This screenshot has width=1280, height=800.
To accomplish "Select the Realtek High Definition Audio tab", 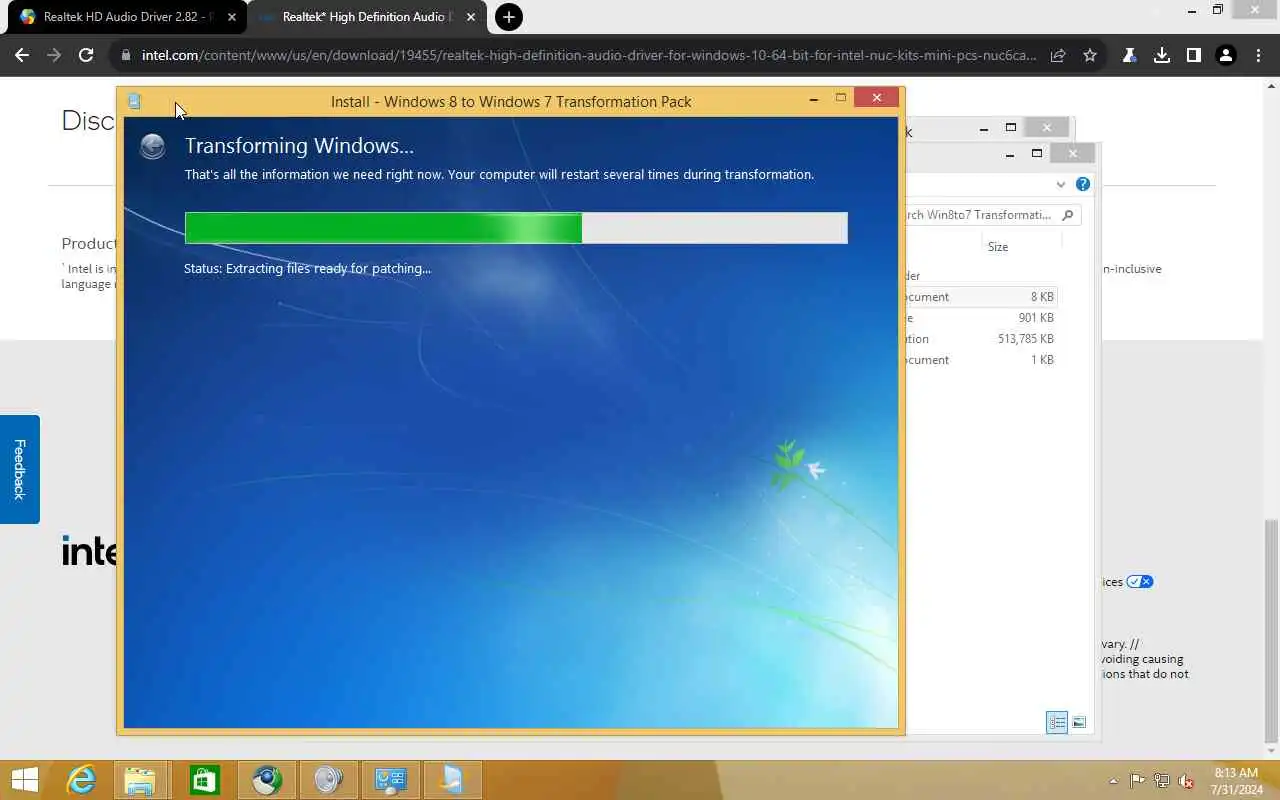I will [x=365, y=17].
